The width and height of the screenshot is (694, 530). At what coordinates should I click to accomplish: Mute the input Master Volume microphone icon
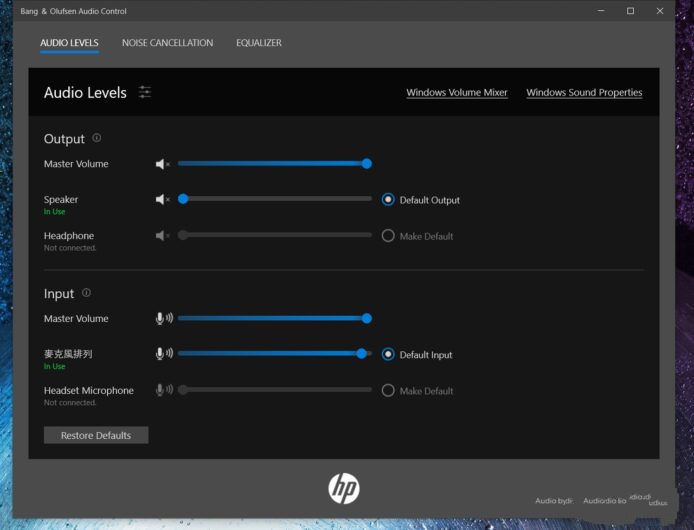pos(163,319)
